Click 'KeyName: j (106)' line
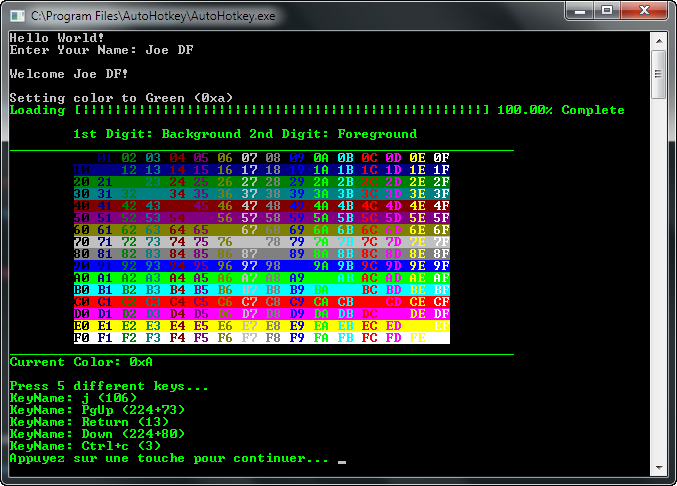This screenshot has height=486, width=677. coord(73,398)
